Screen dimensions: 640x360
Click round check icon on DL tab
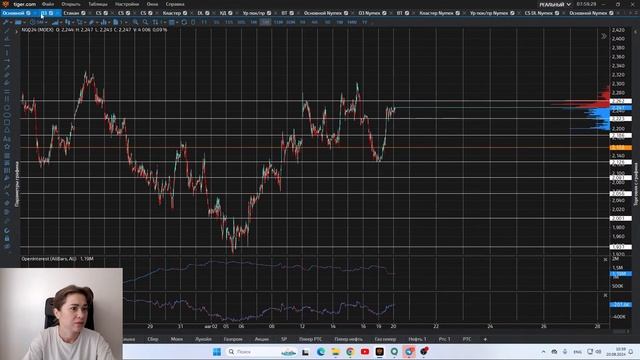207,13
